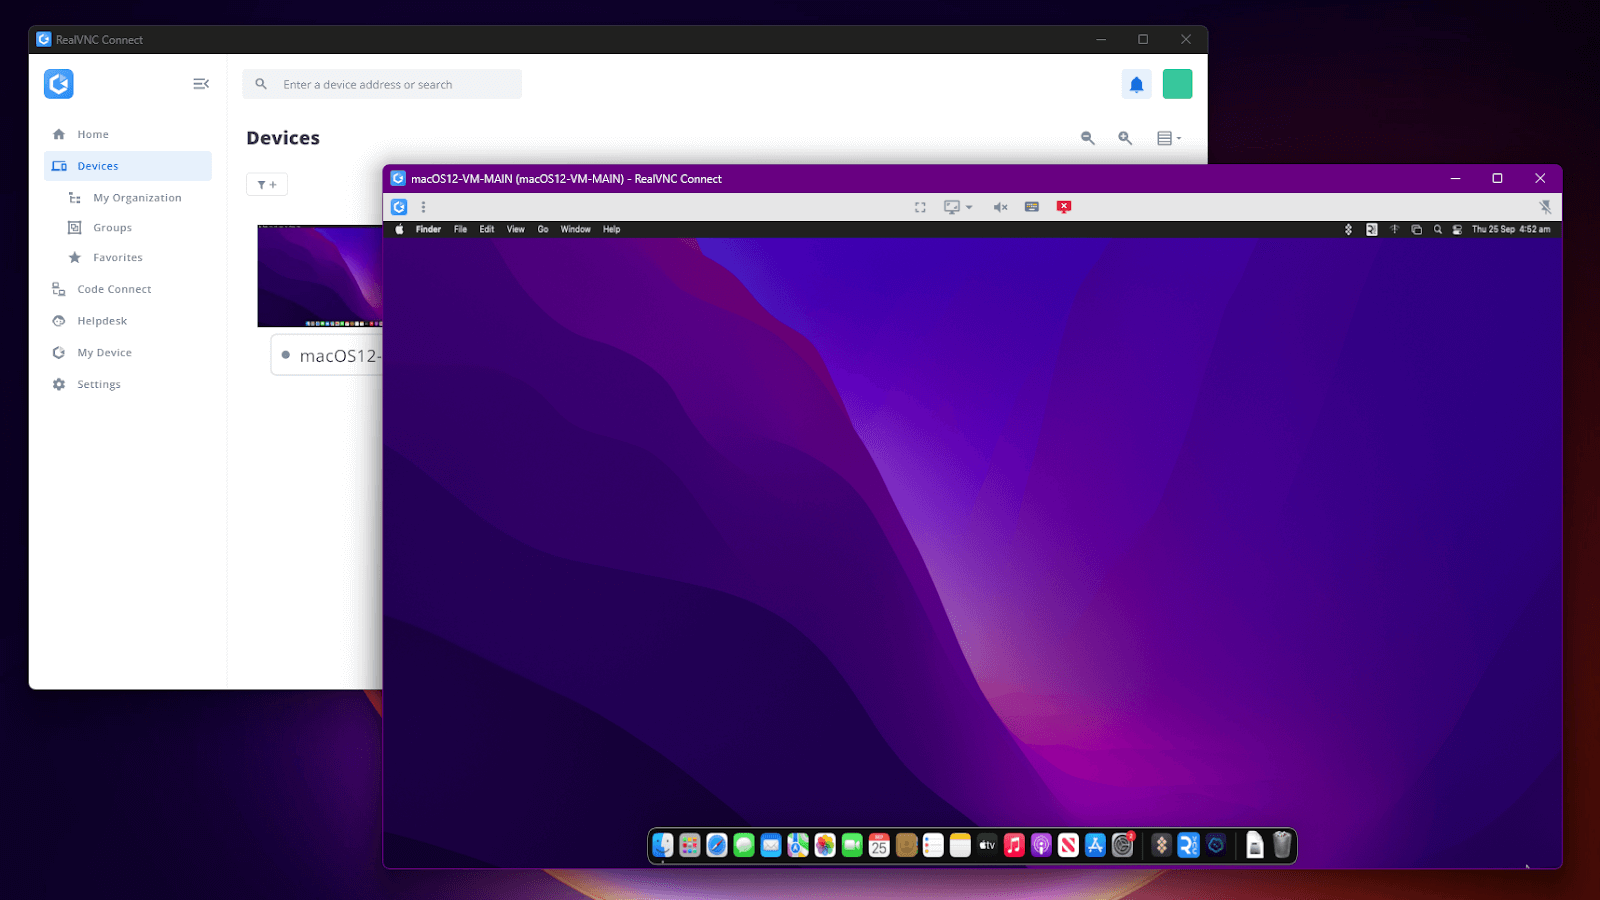Enter full screen mode in viewer toolbar
Viewport: 1600px width, 900px height.
920,207
